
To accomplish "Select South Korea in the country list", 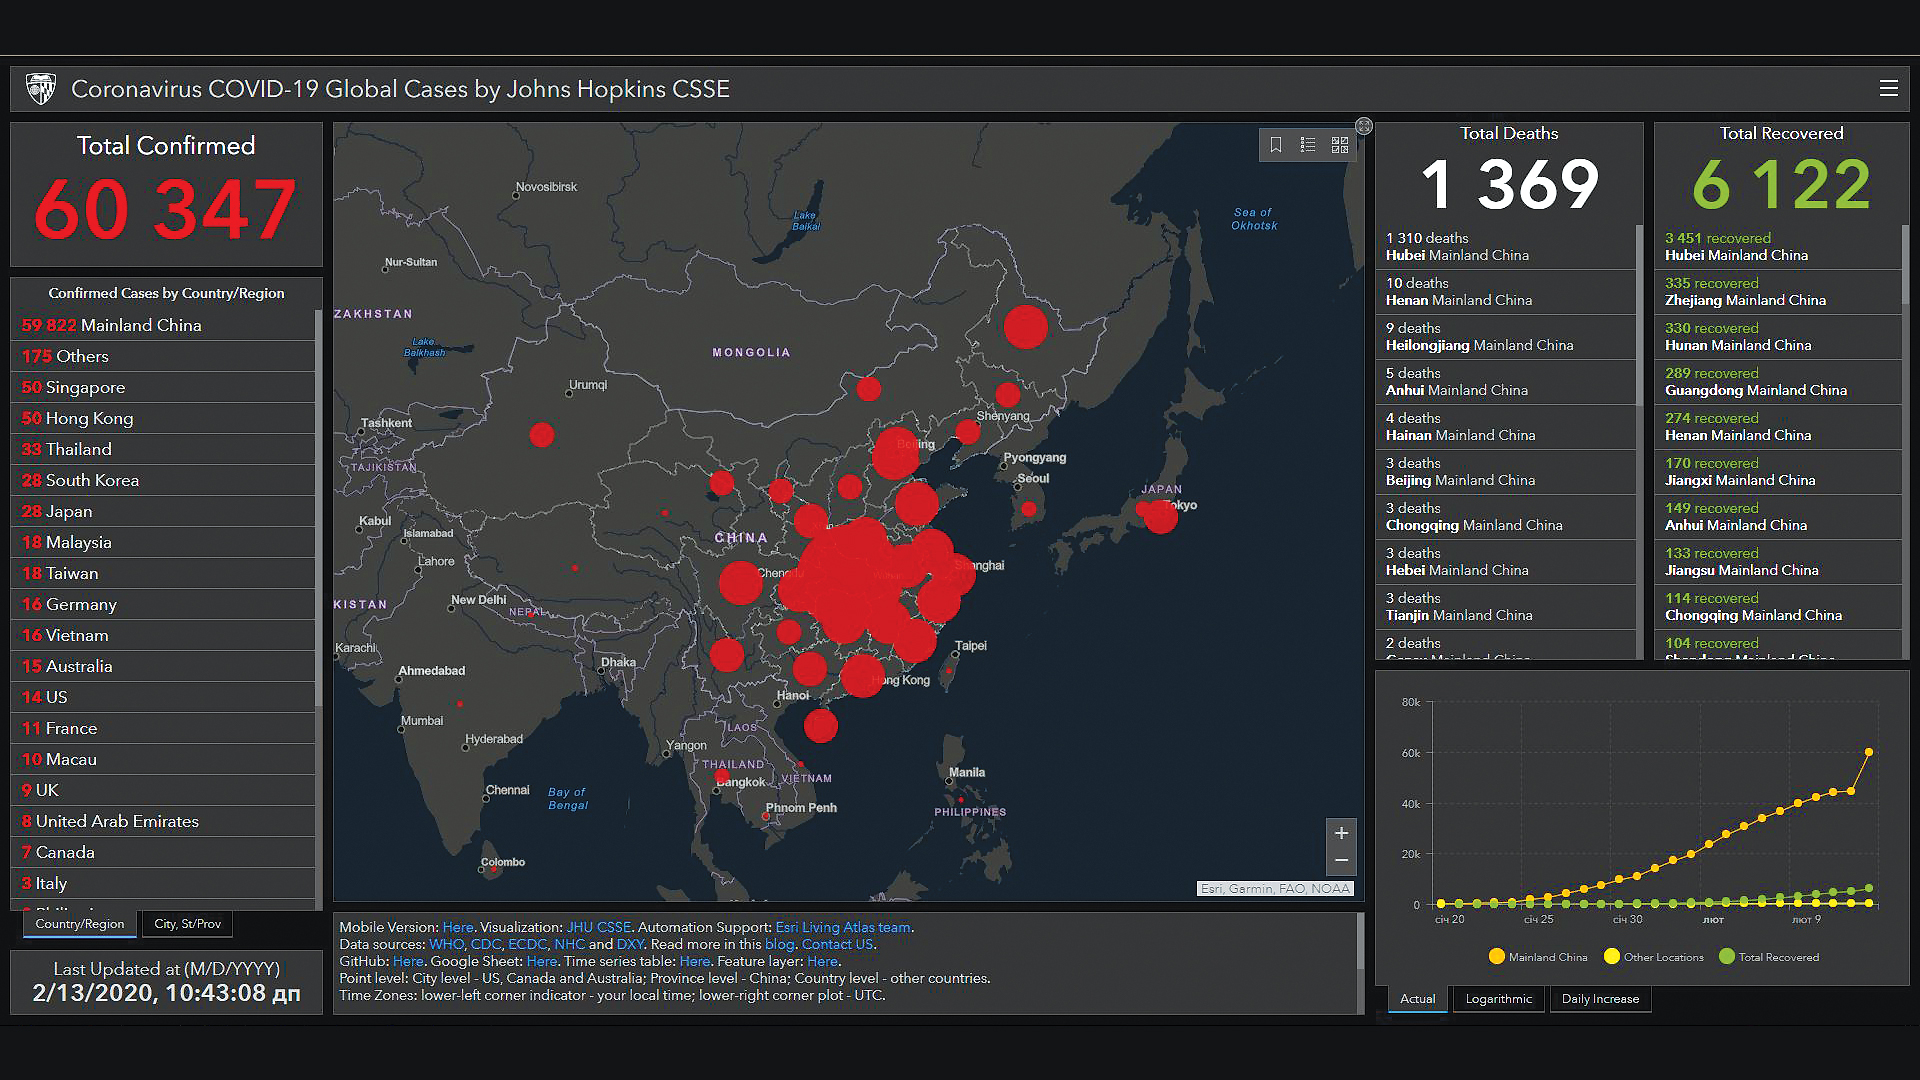I will [162, 480].
